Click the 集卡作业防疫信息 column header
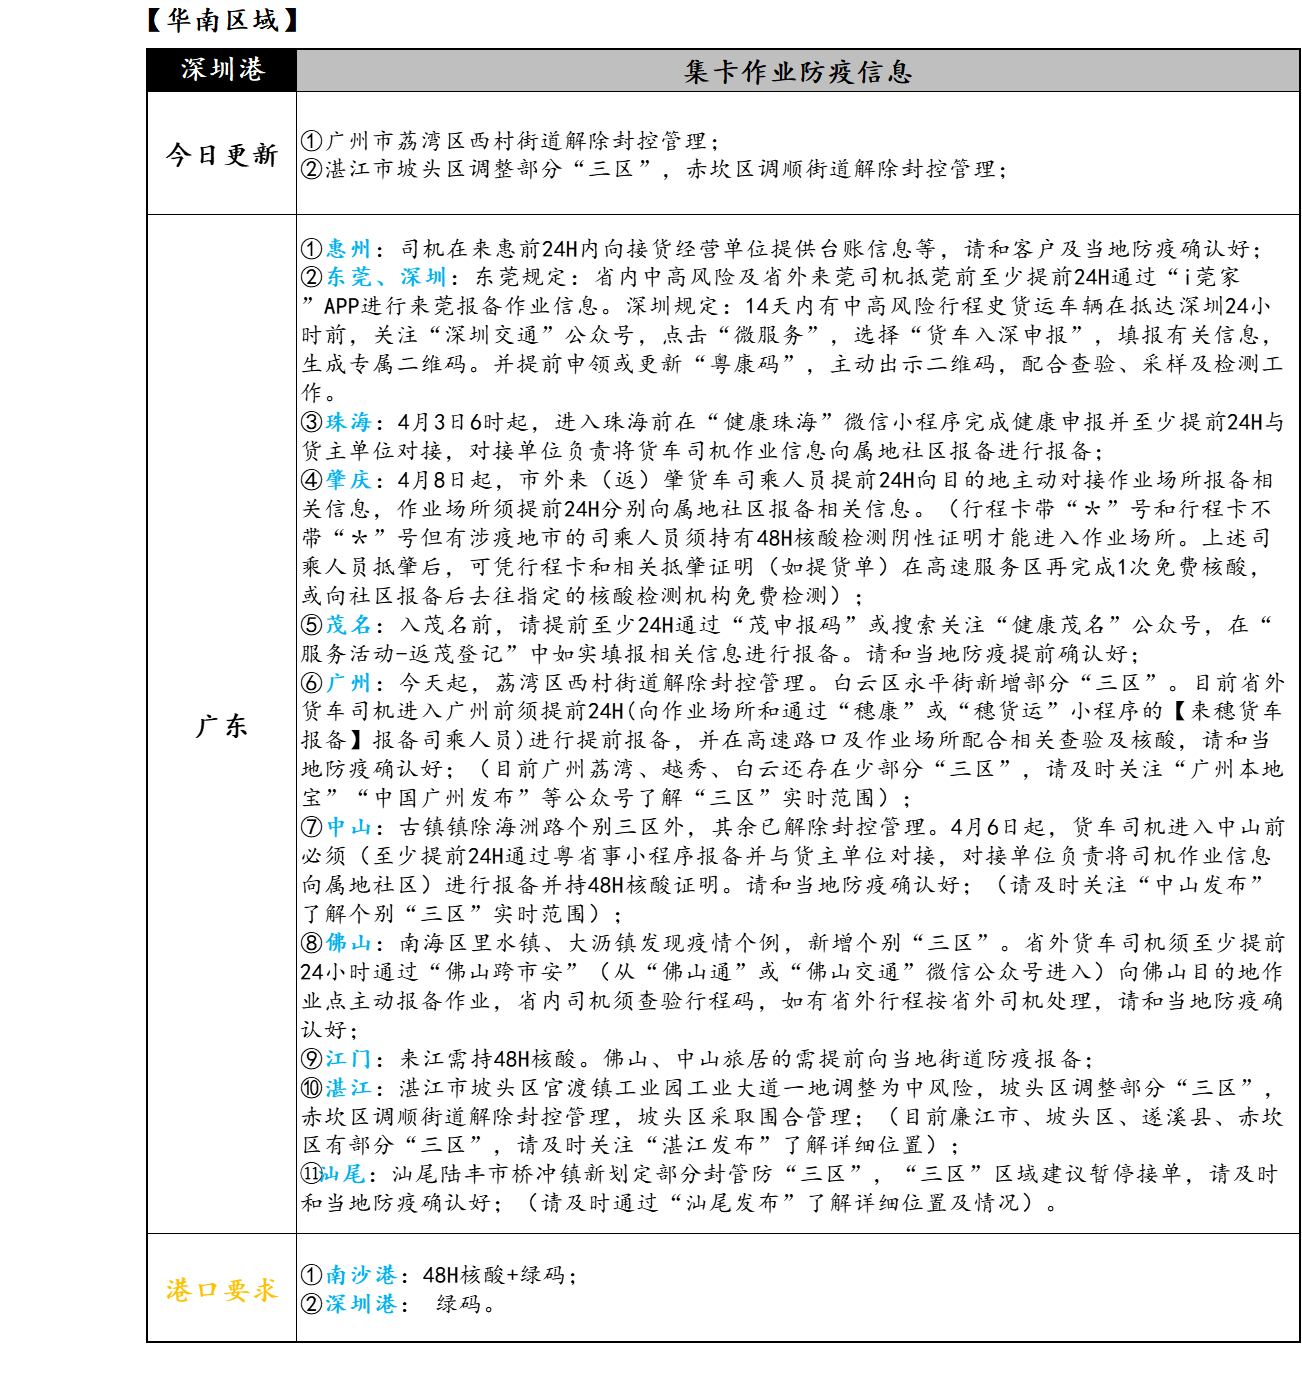This screenshot has height=1379, width=1302. [797, 72]
